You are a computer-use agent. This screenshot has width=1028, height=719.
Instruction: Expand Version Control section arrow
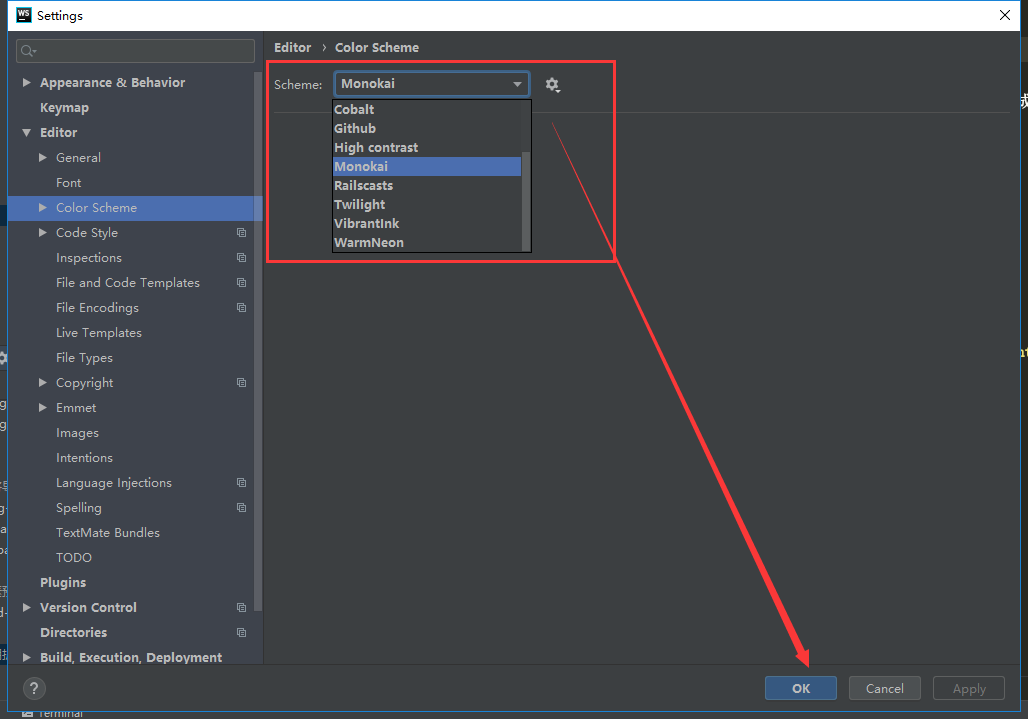27,608
